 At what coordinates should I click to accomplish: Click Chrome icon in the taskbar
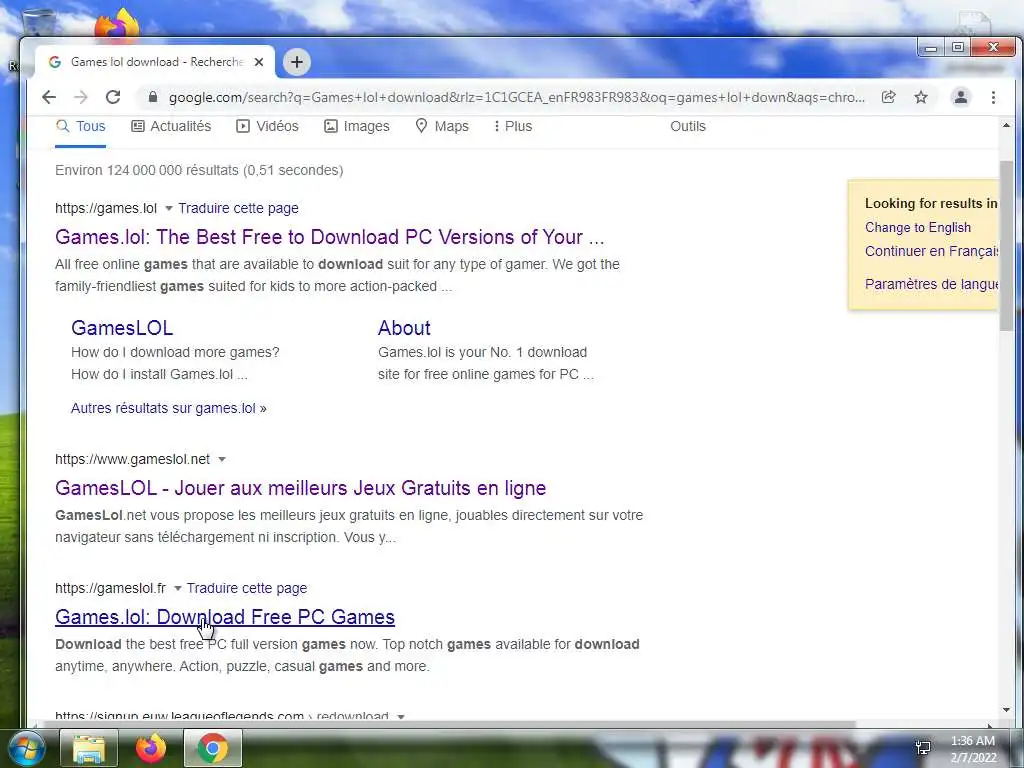pyautogui.click(x=213, y=748)
